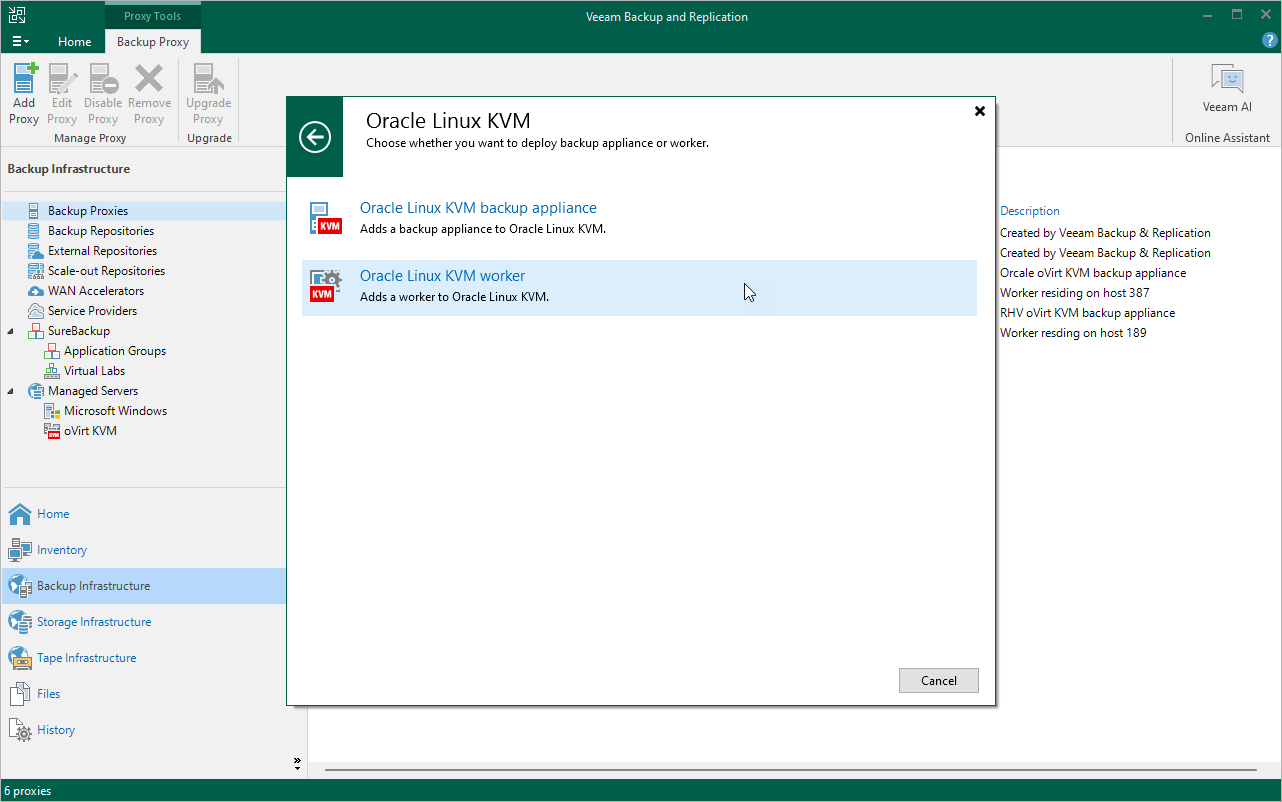Choose the Oracle Linux KVM worker link
Image resolution: width=1282 pixels, height=802 pixels.
(442, 276)
